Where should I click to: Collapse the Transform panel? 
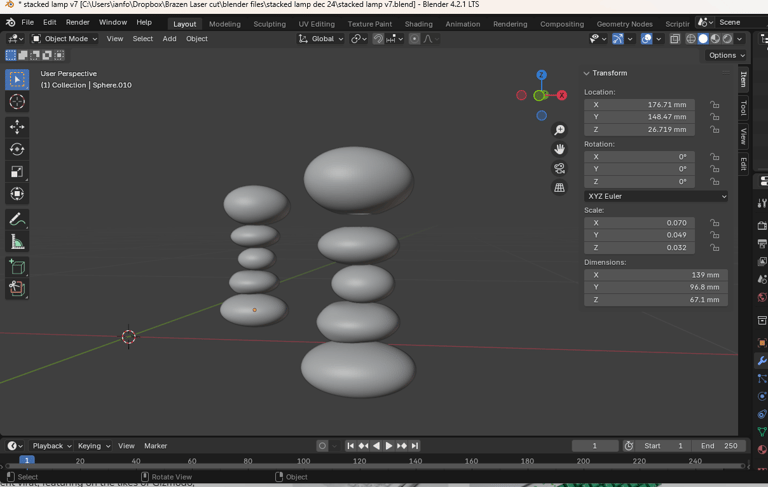pos(586,73)
